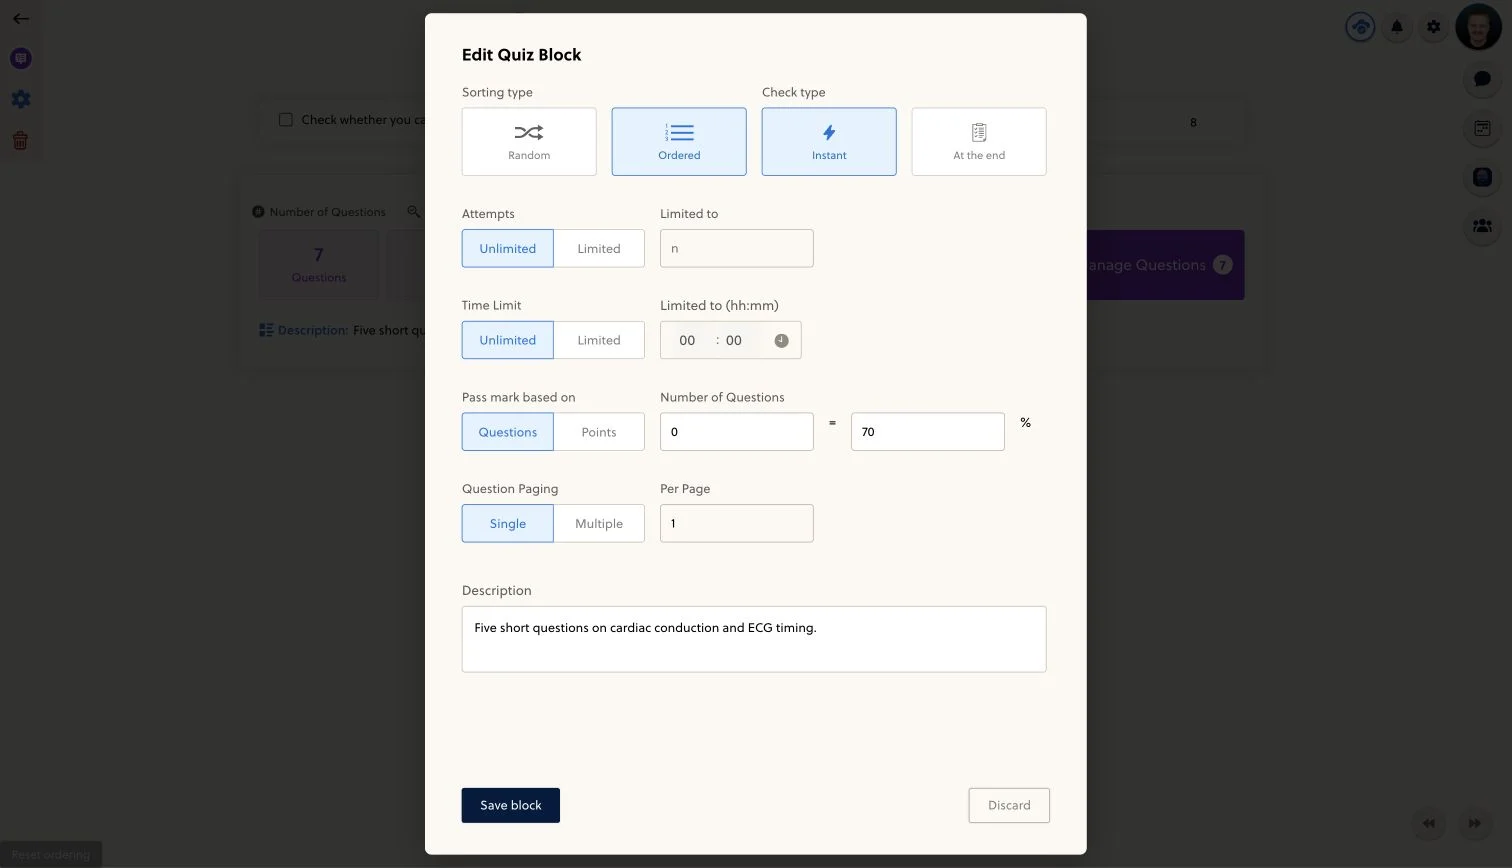Open Manage Questions in the background page
This screenshot has width=1512, height=868.
click(x=1165, y=265)
